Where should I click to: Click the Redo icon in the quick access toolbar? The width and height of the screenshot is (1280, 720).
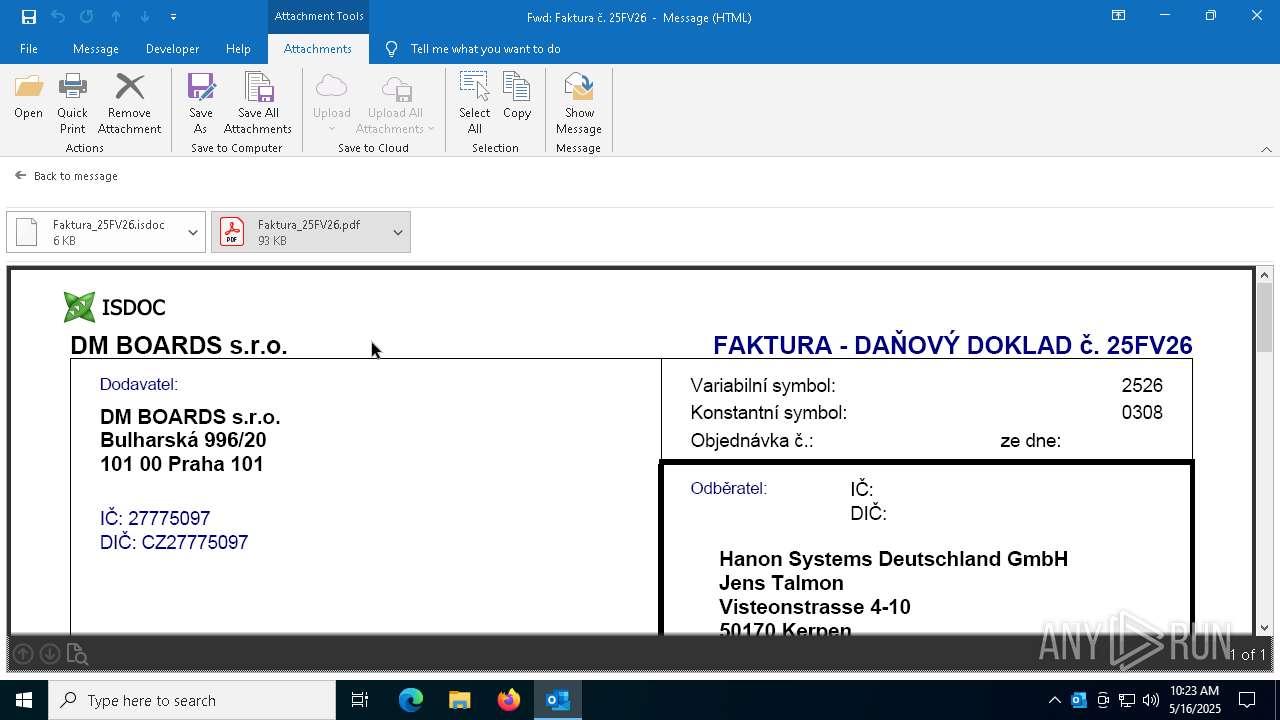pos(87,17)
